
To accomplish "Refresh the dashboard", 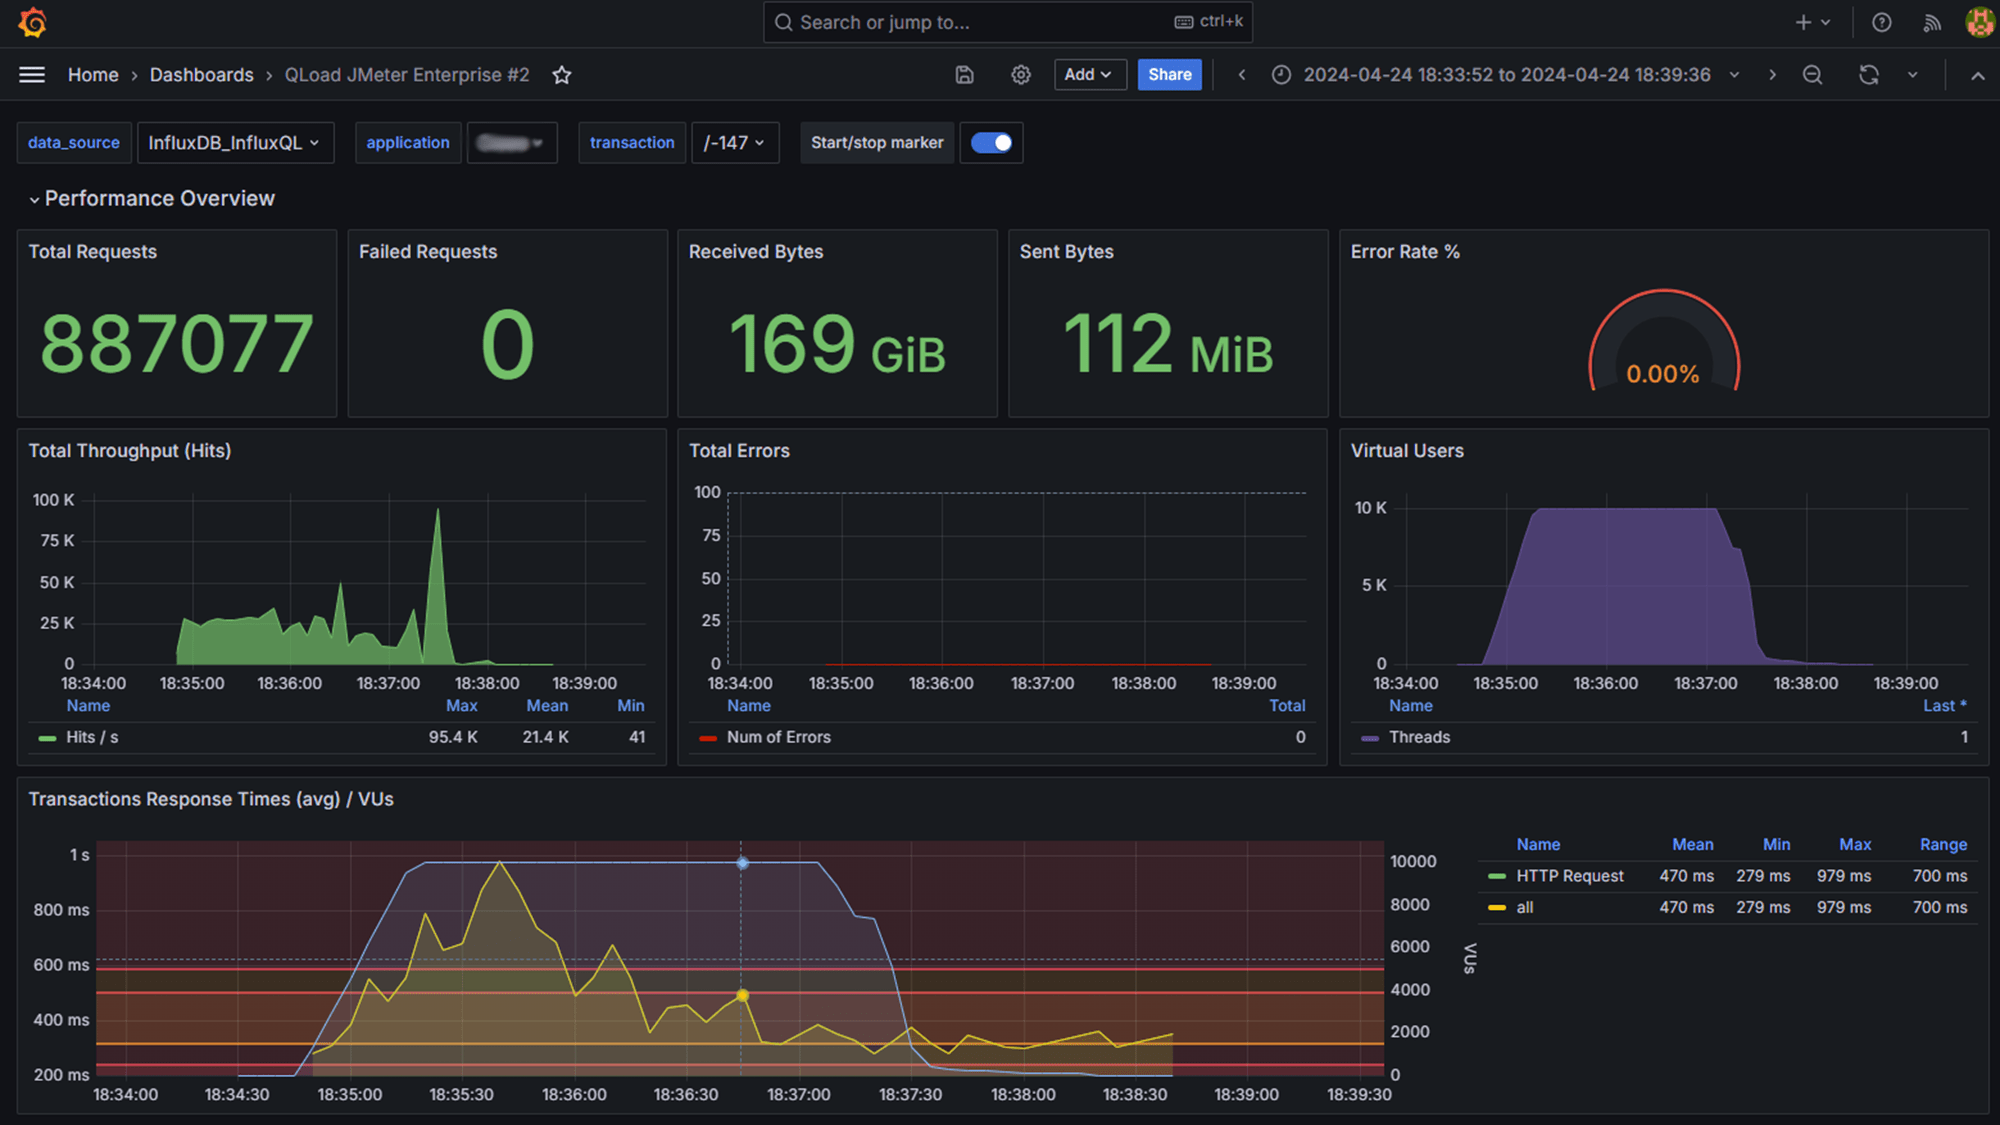I will [x=1868, y=74].
